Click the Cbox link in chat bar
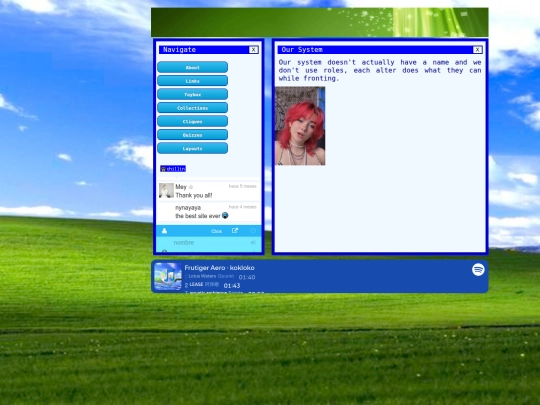Image resolution: width=540 pixels, height=405 pixels. click(216, 231)
